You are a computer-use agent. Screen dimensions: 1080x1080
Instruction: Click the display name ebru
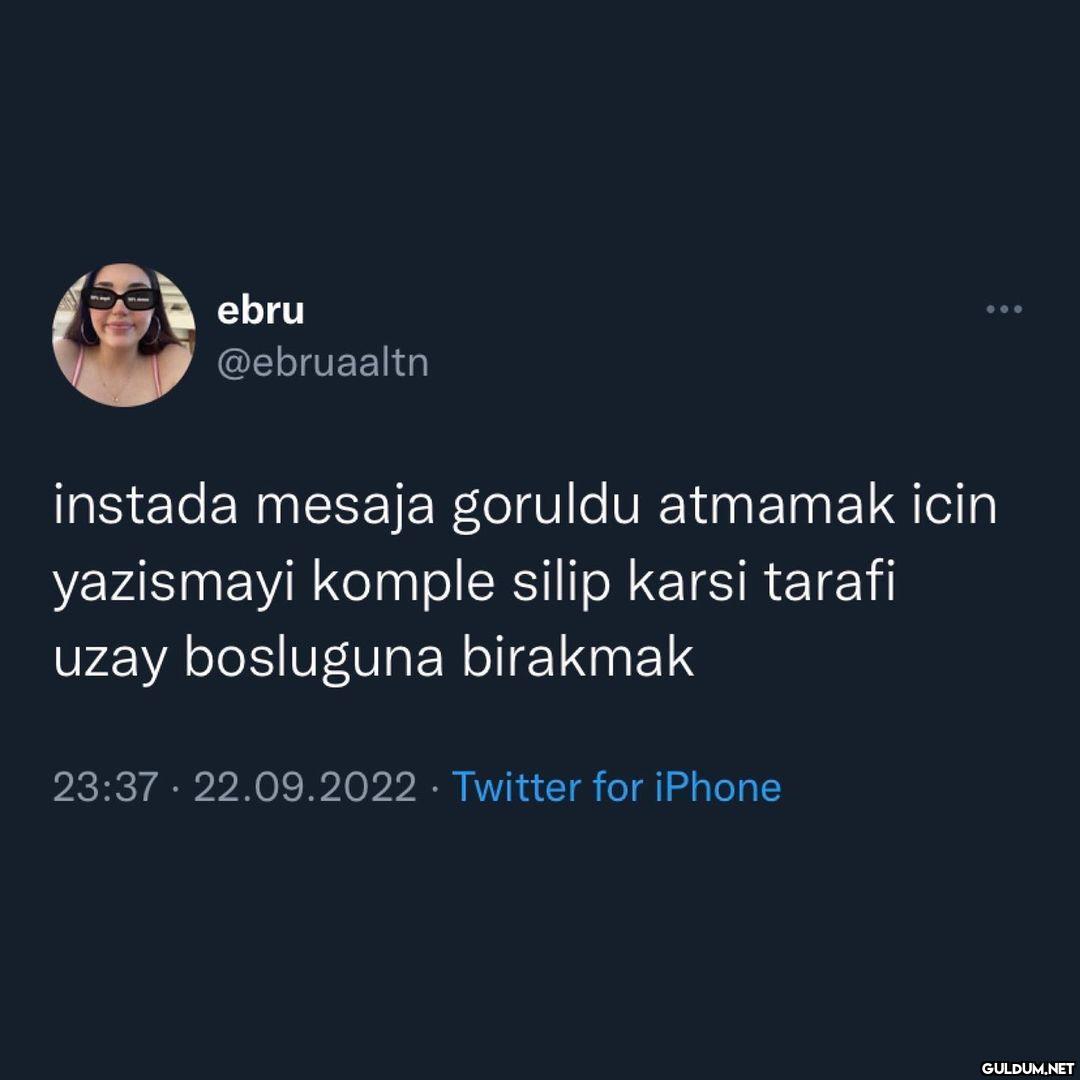260,311
